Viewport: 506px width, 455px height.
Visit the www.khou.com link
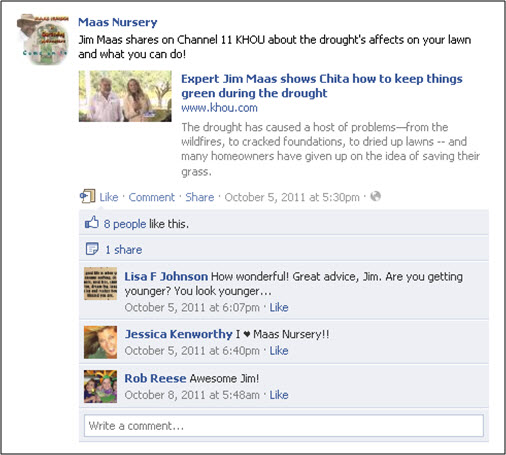point(219,108)
